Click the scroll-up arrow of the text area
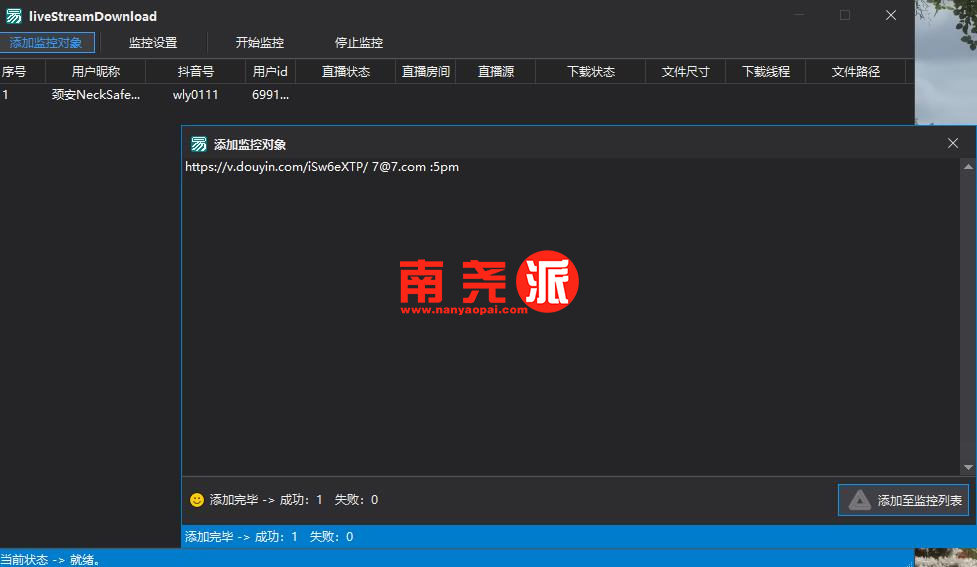The width and height of the screenshot is (977, 567). [968, 166]
